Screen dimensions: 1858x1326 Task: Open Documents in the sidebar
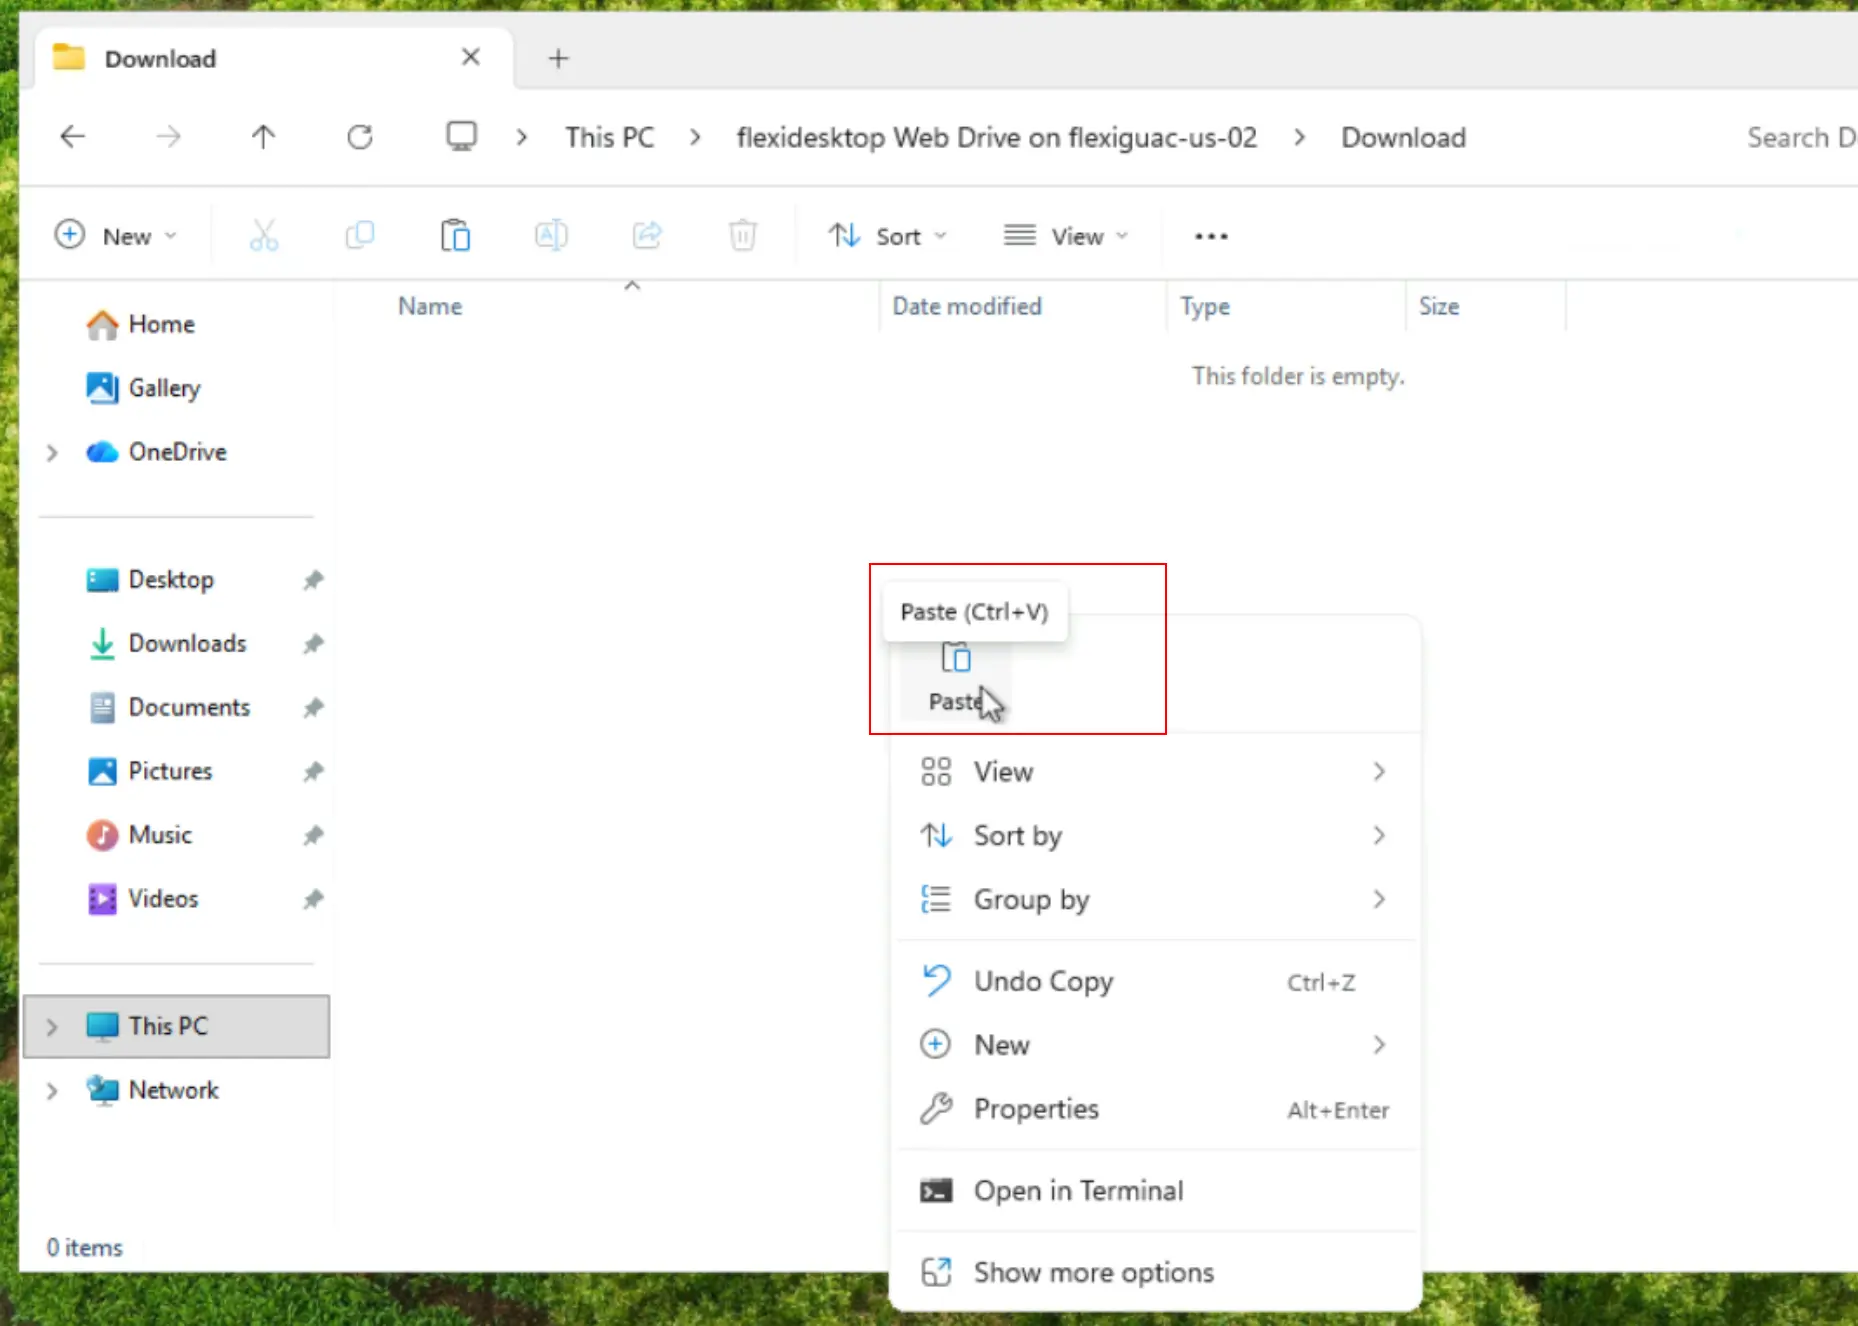tap(189, 707)
